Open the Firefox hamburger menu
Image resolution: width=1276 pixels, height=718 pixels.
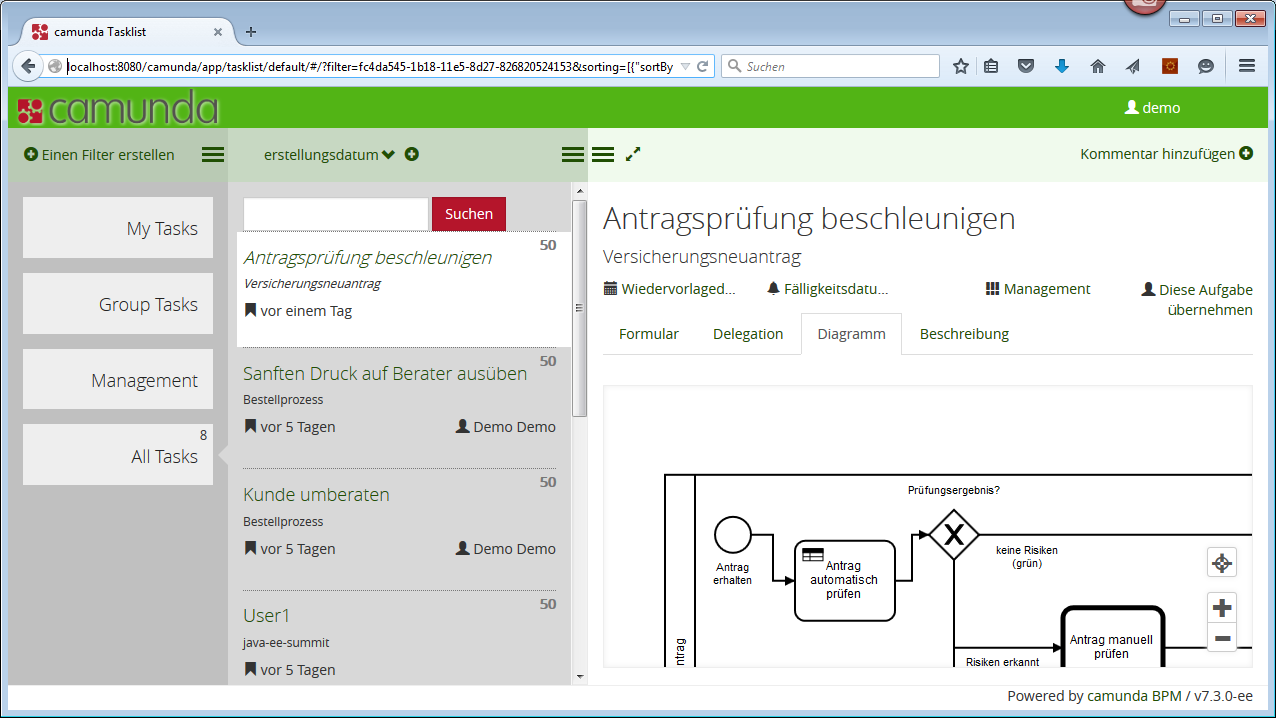1247,66
